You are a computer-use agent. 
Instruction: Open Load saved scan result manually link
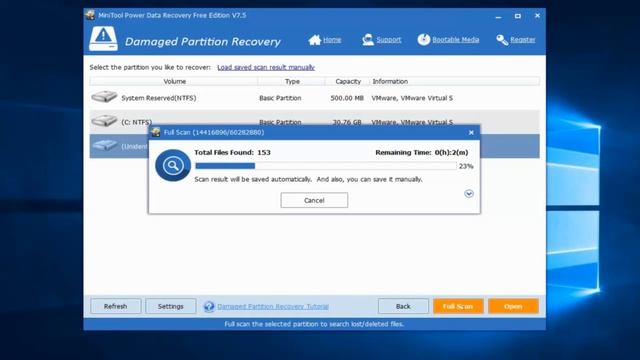coord(266,67)
